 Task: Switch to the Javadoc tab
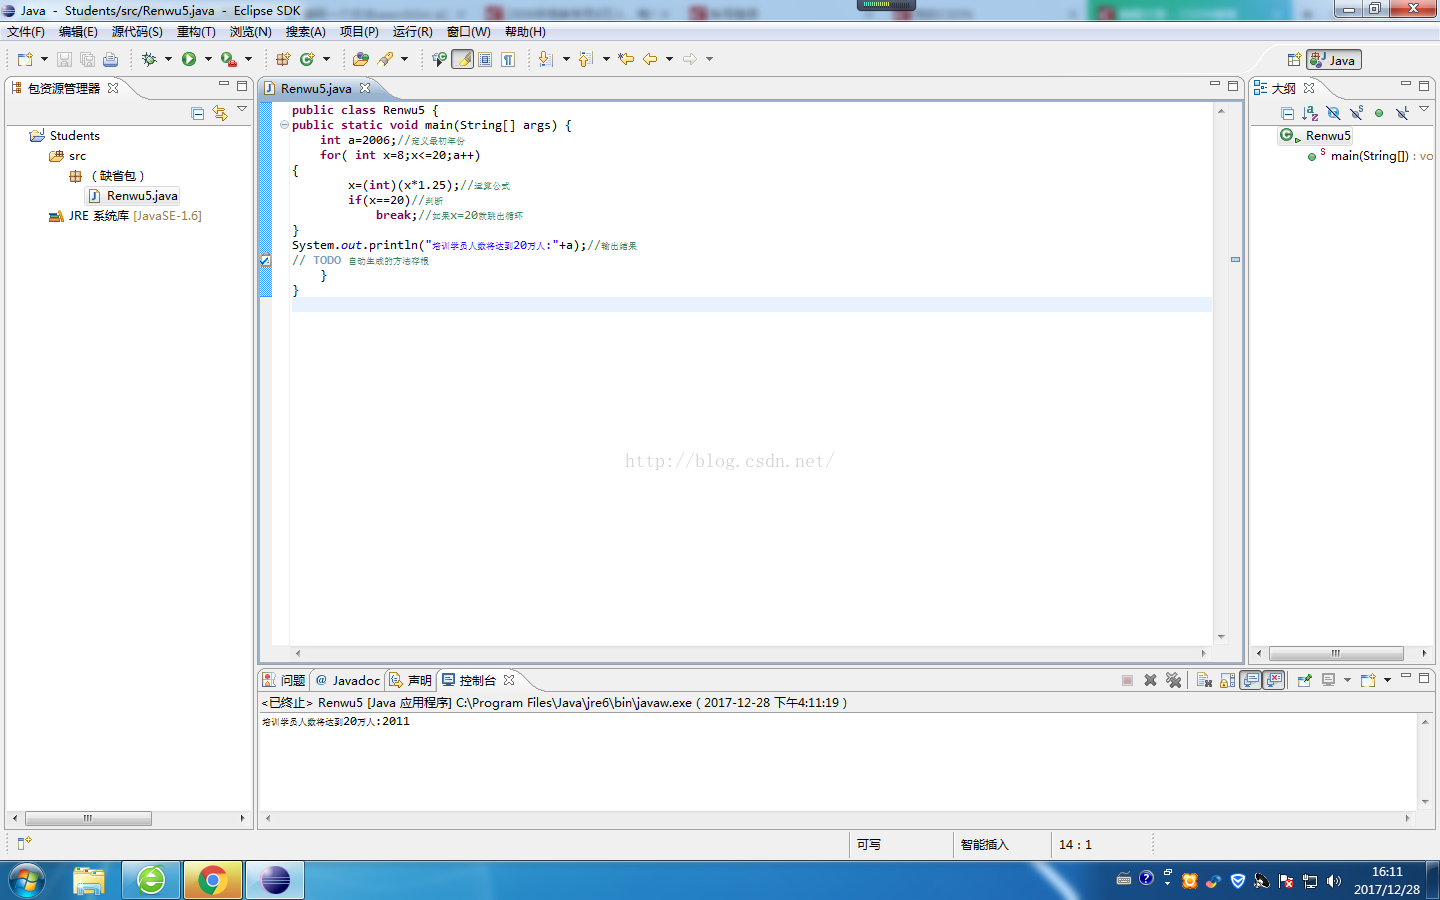[348, 680]
